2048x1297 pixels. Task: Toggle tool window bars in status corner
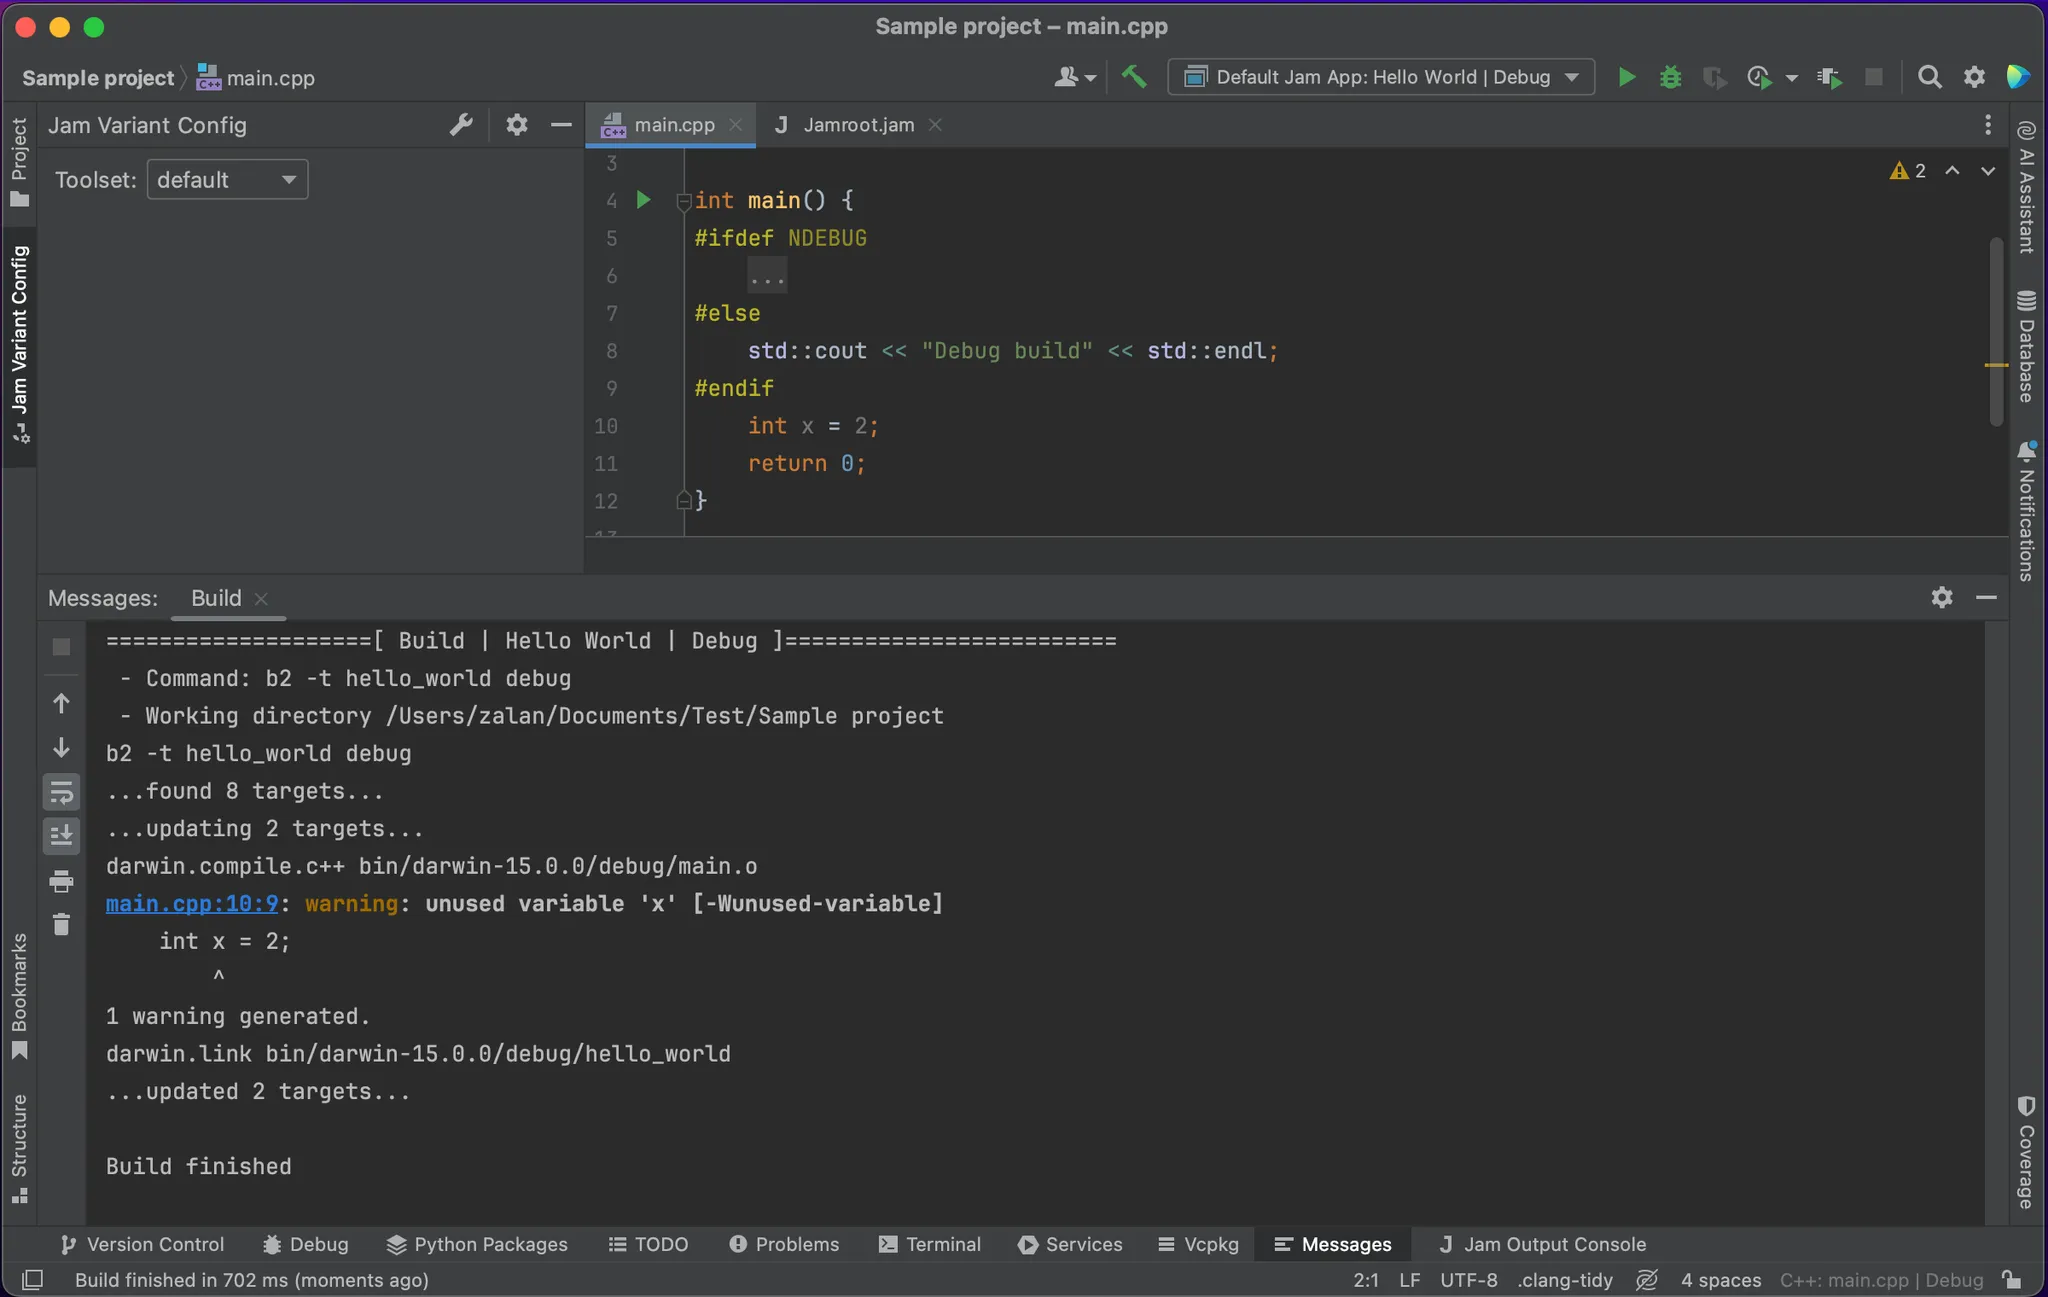32,1279
